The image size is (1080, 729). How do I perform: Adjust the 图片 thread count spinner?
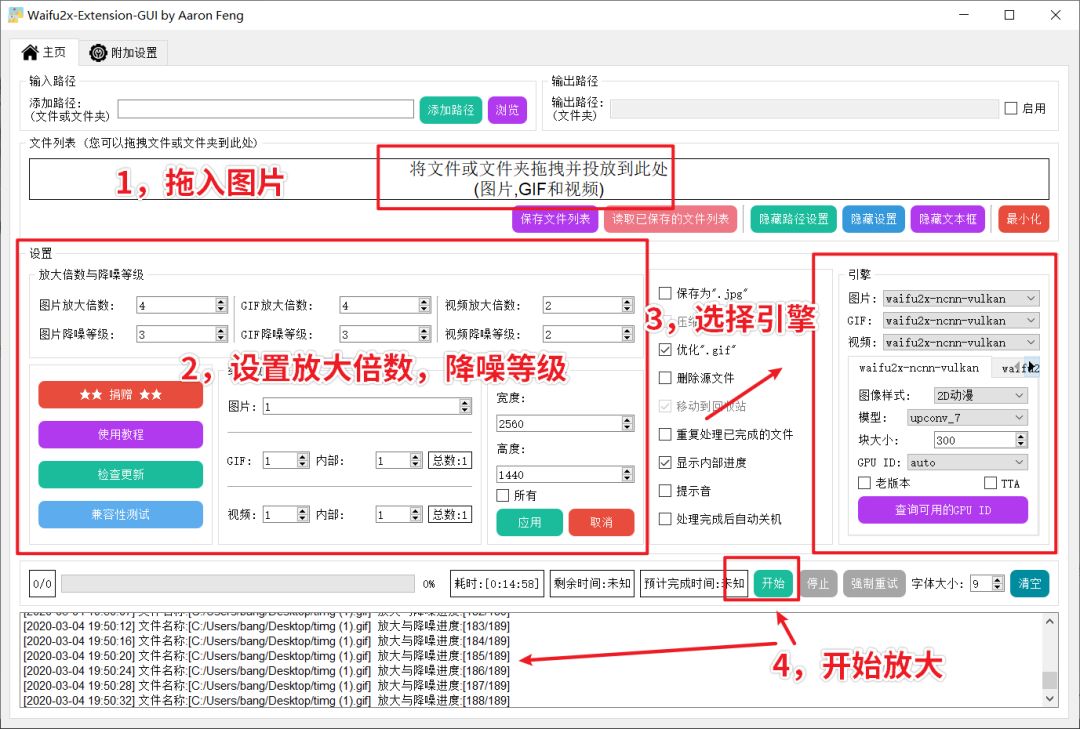click(367, 407)
